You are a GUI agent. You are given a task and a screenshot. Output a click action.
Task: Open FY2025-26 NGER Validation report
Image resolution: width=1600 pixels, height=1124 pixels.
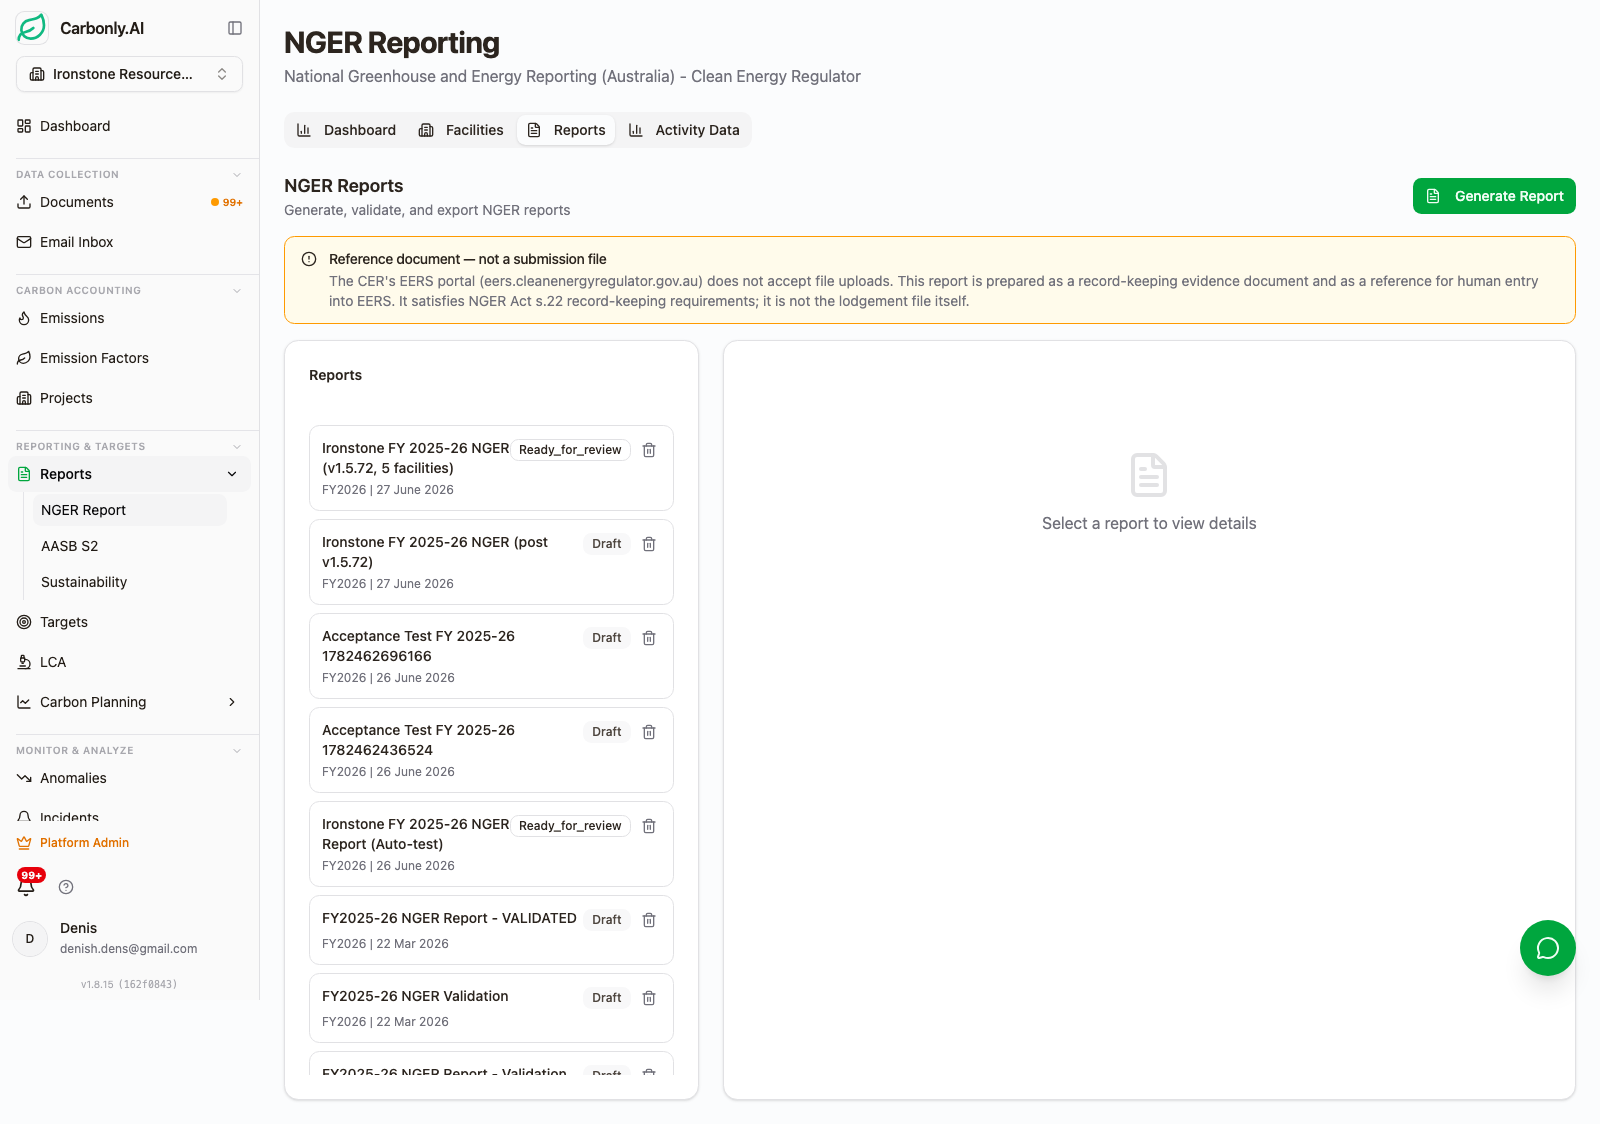tap(491, 1008)
